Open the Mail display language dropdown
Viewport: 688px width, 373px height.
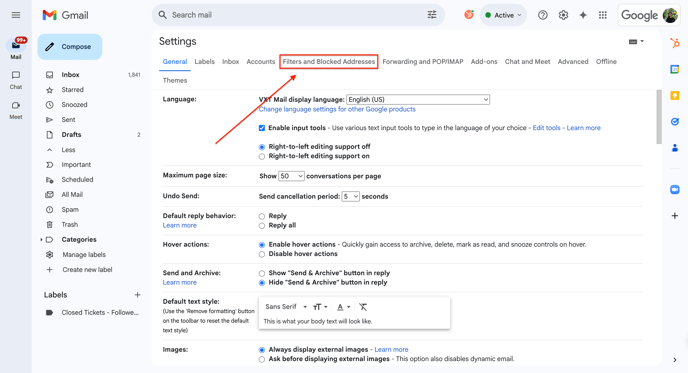click(x=418, y=100)
